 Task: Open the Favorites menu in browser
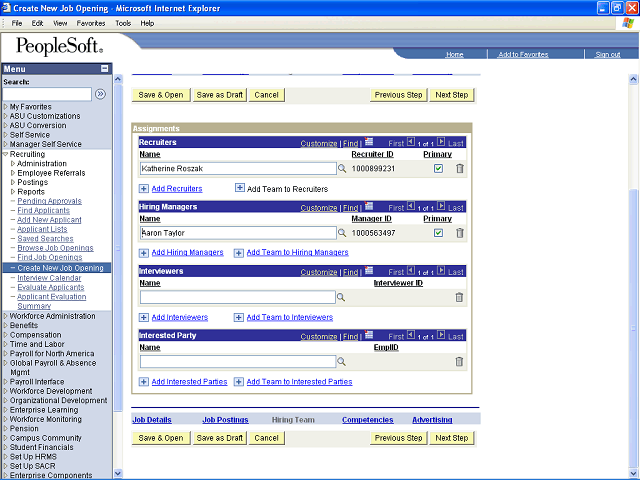(x=91, y=23)
